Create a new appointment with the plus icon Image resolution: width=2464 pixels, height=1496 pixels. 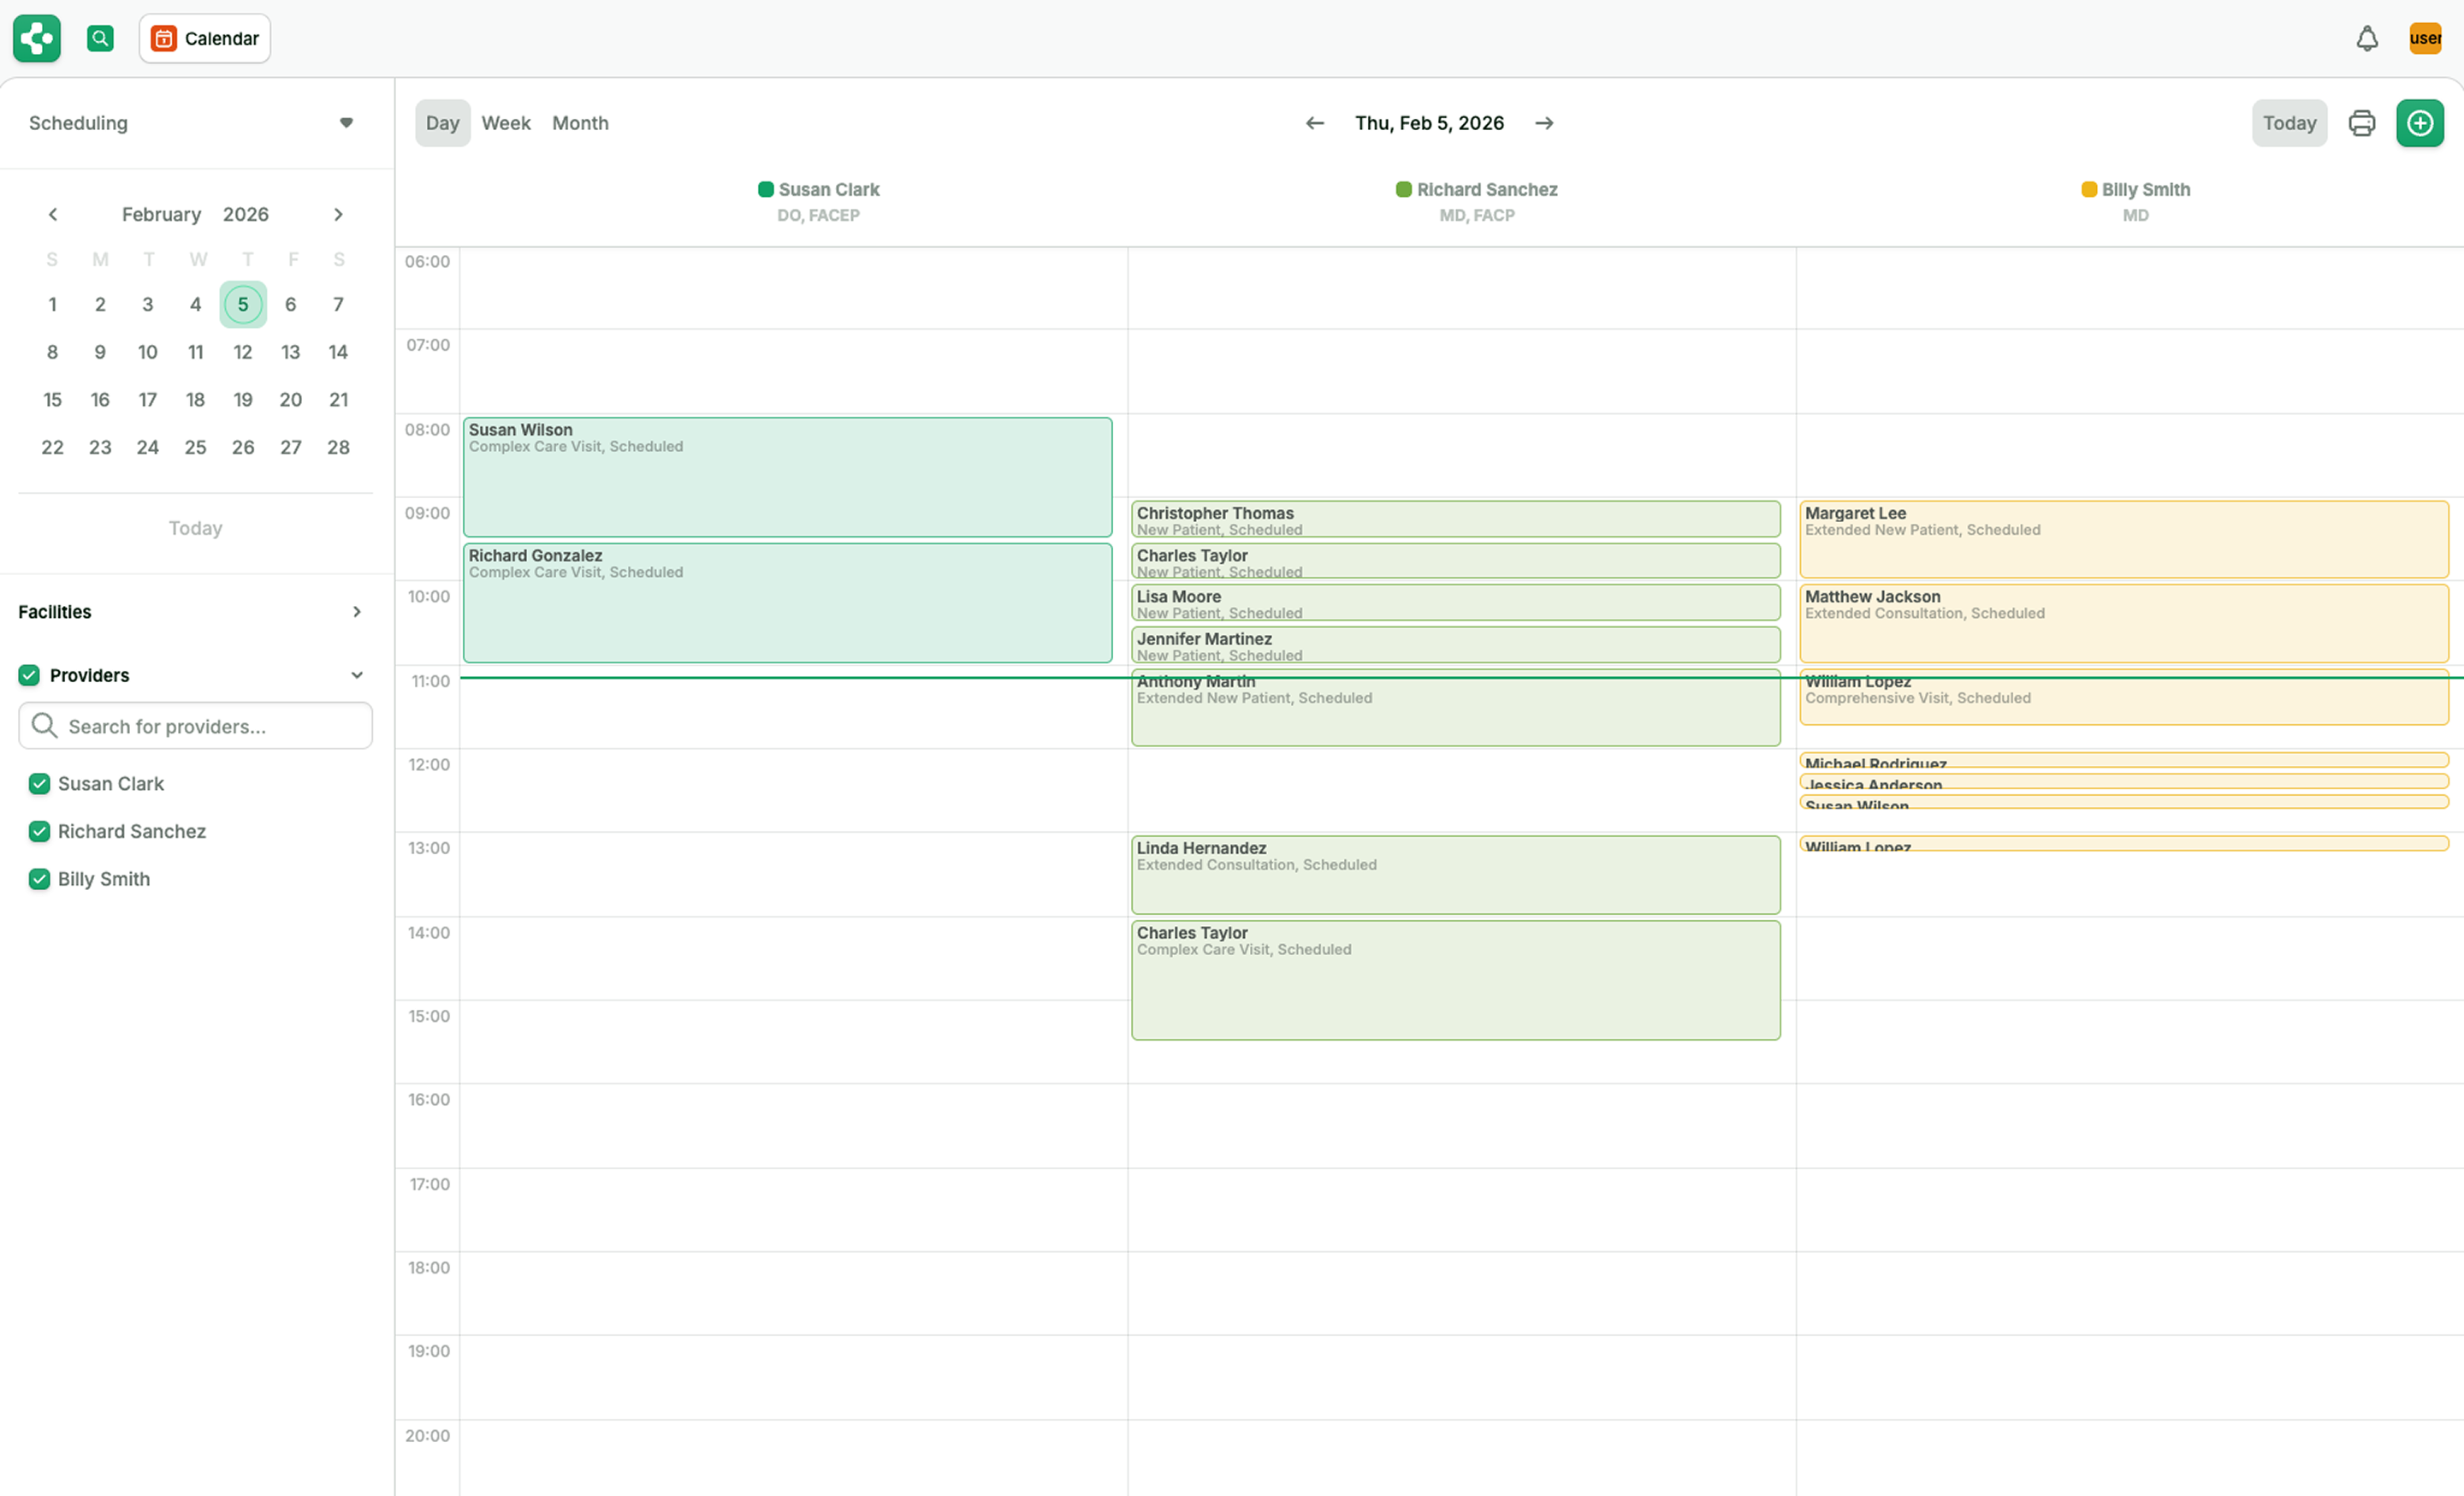[x=2420, y=122]
